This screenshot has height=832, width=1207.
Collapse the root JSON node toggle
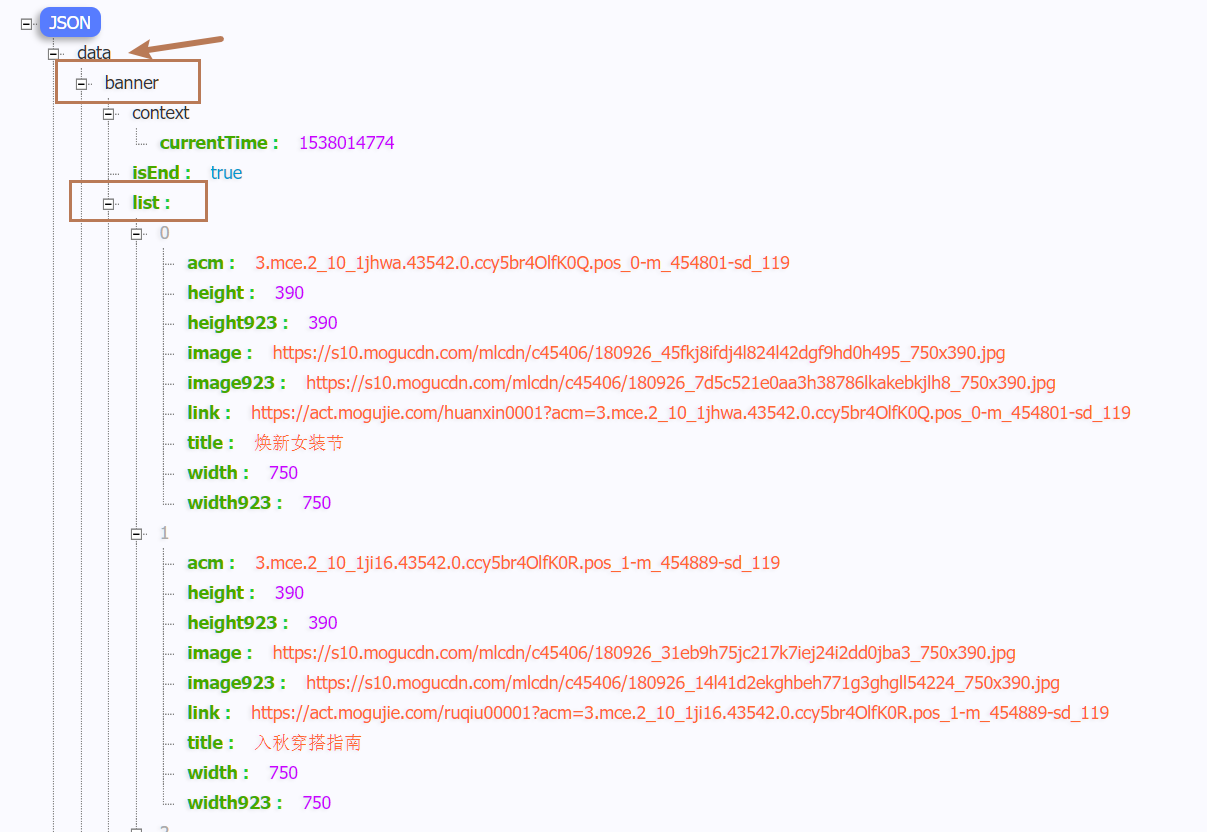click(x=27, y=23)
